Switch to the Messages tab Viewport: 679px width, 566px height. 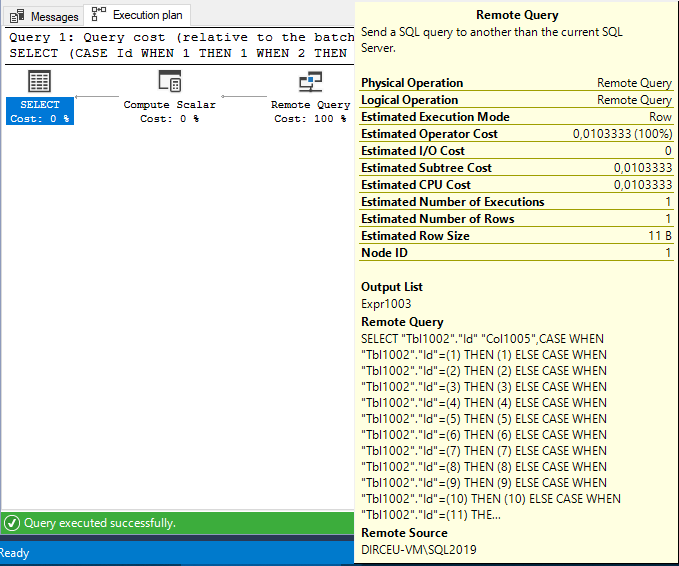coord(43,16)
